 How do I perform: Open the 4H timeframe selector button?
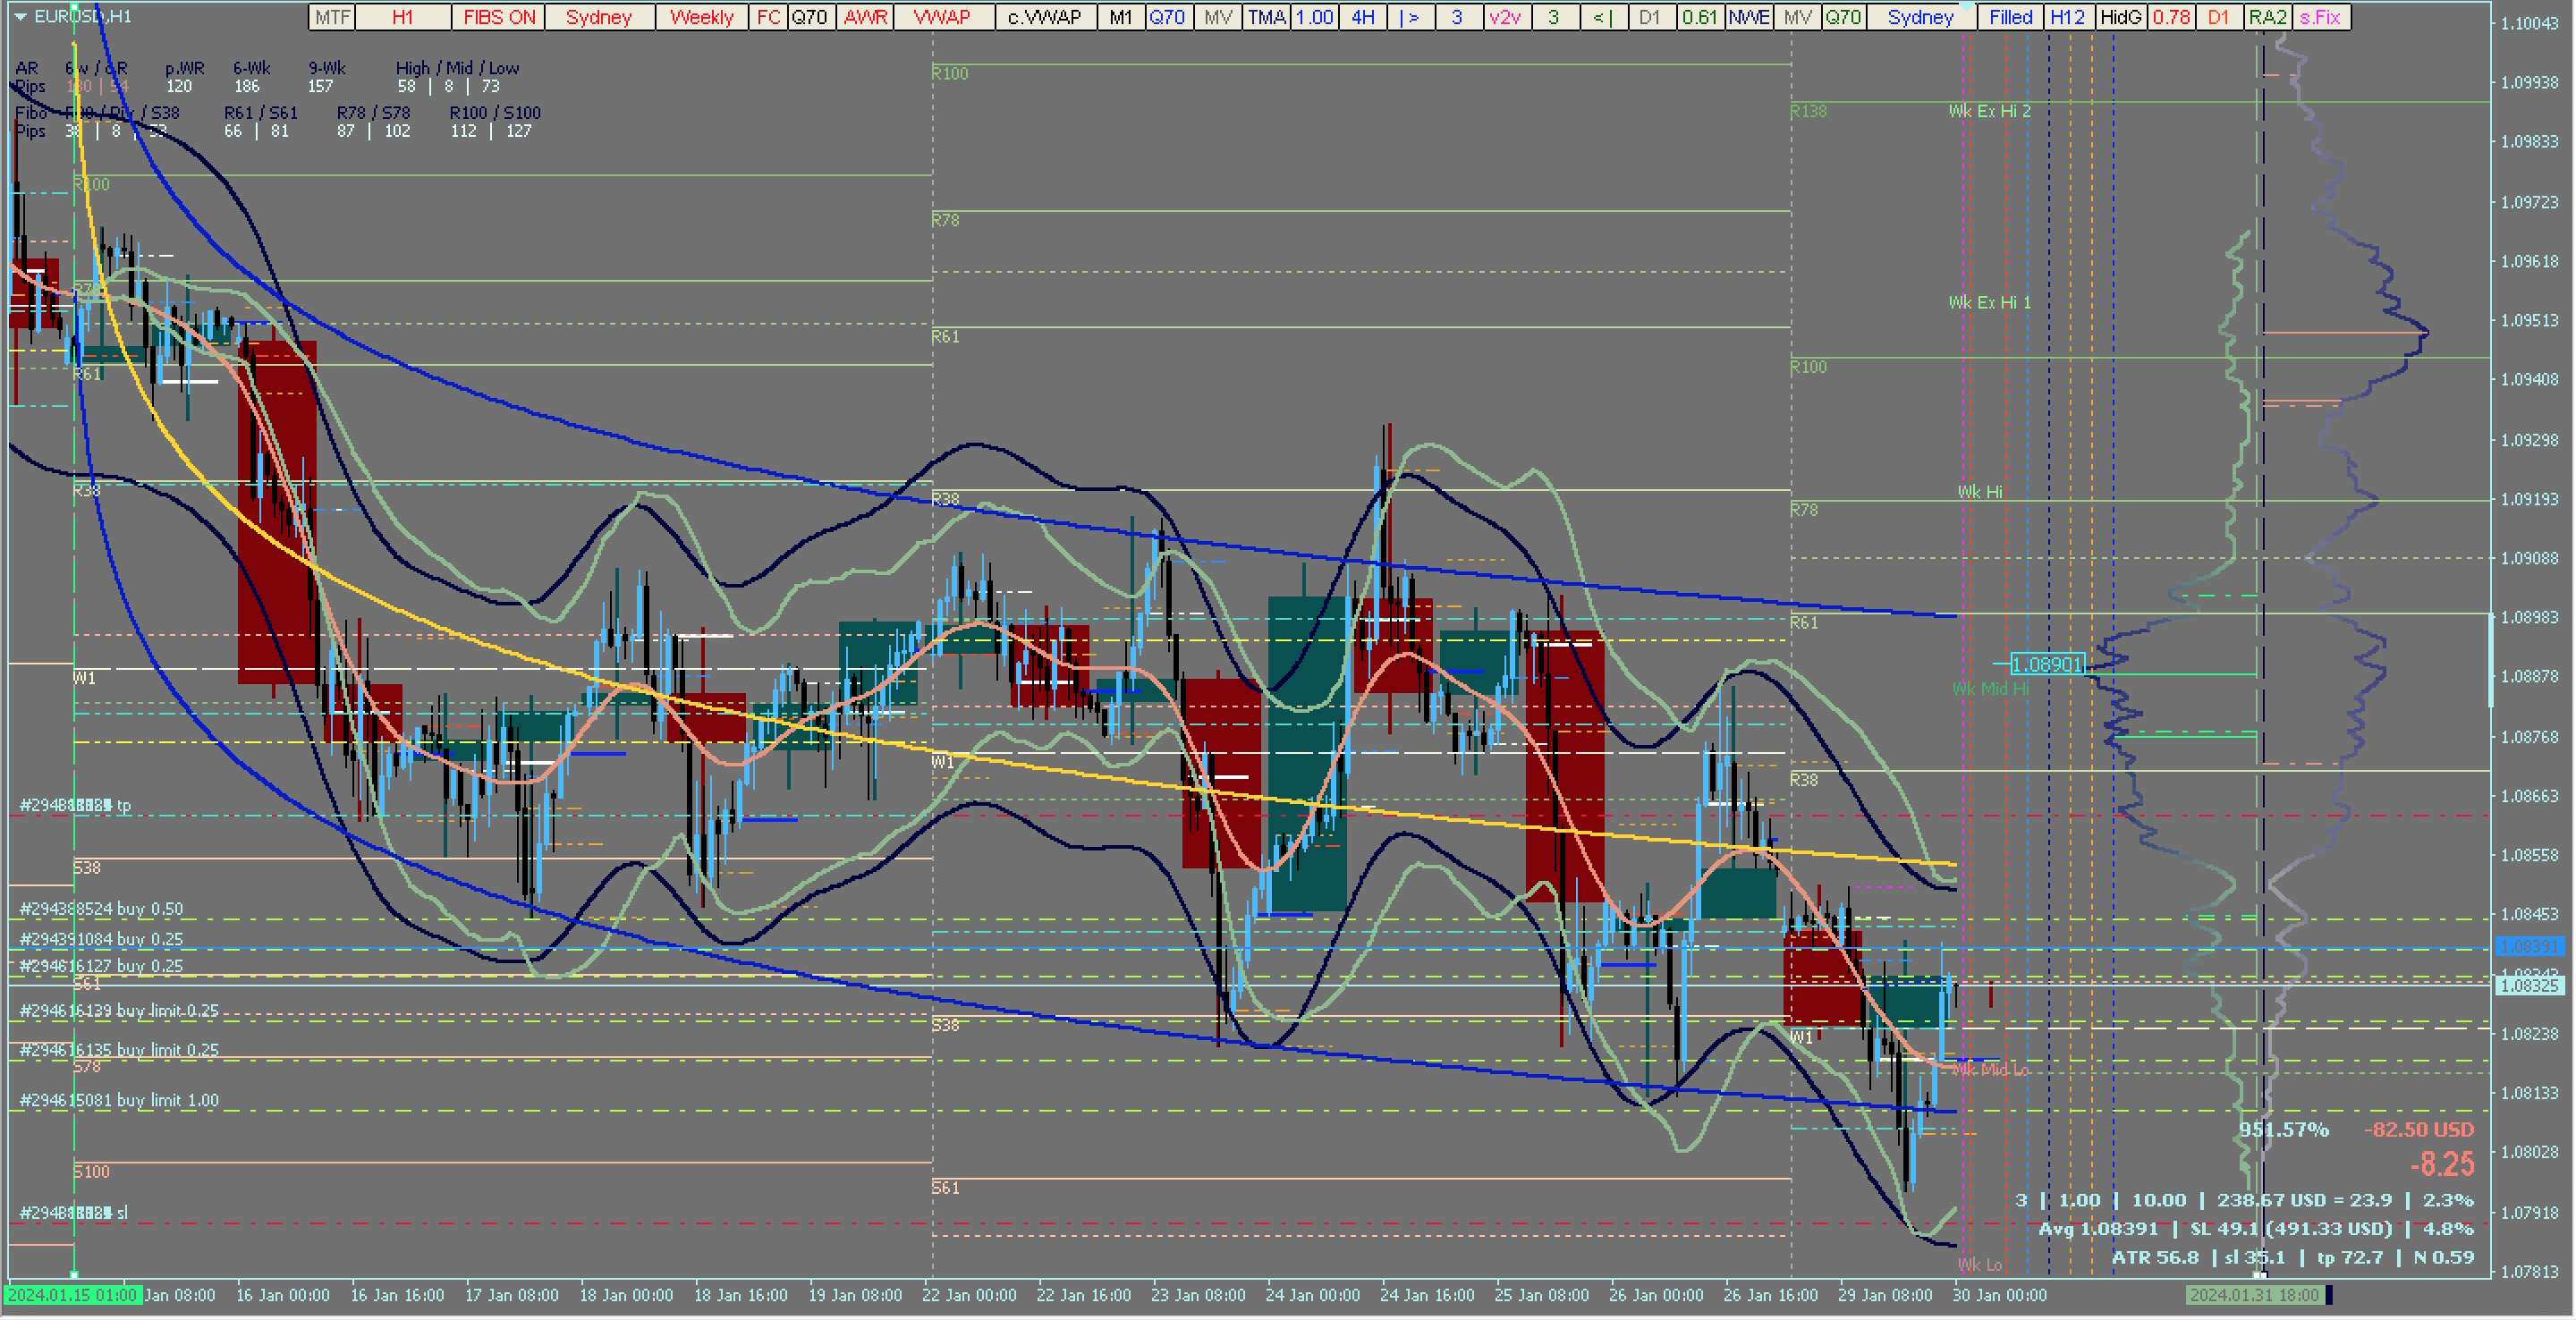tap(1362, 17)
